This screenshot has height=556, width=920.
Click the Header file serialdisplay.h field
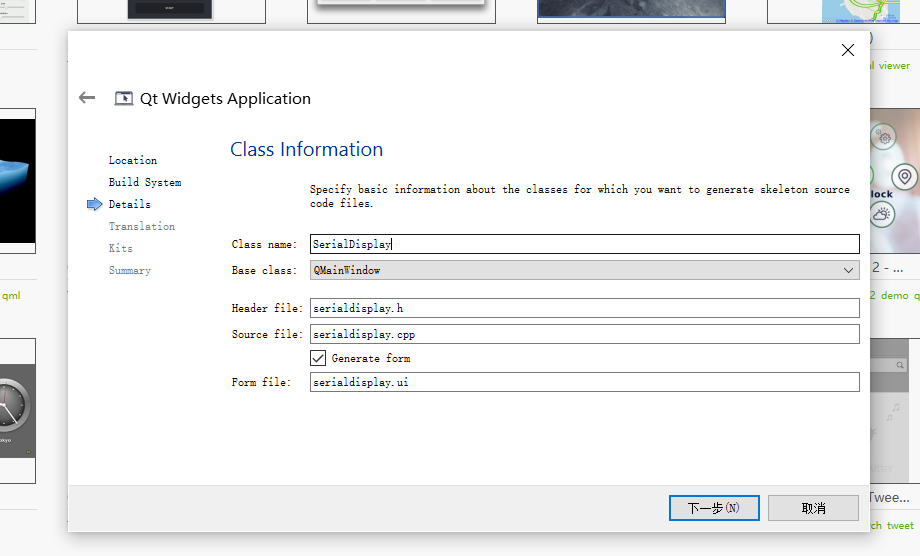click(x=584, y=308)
